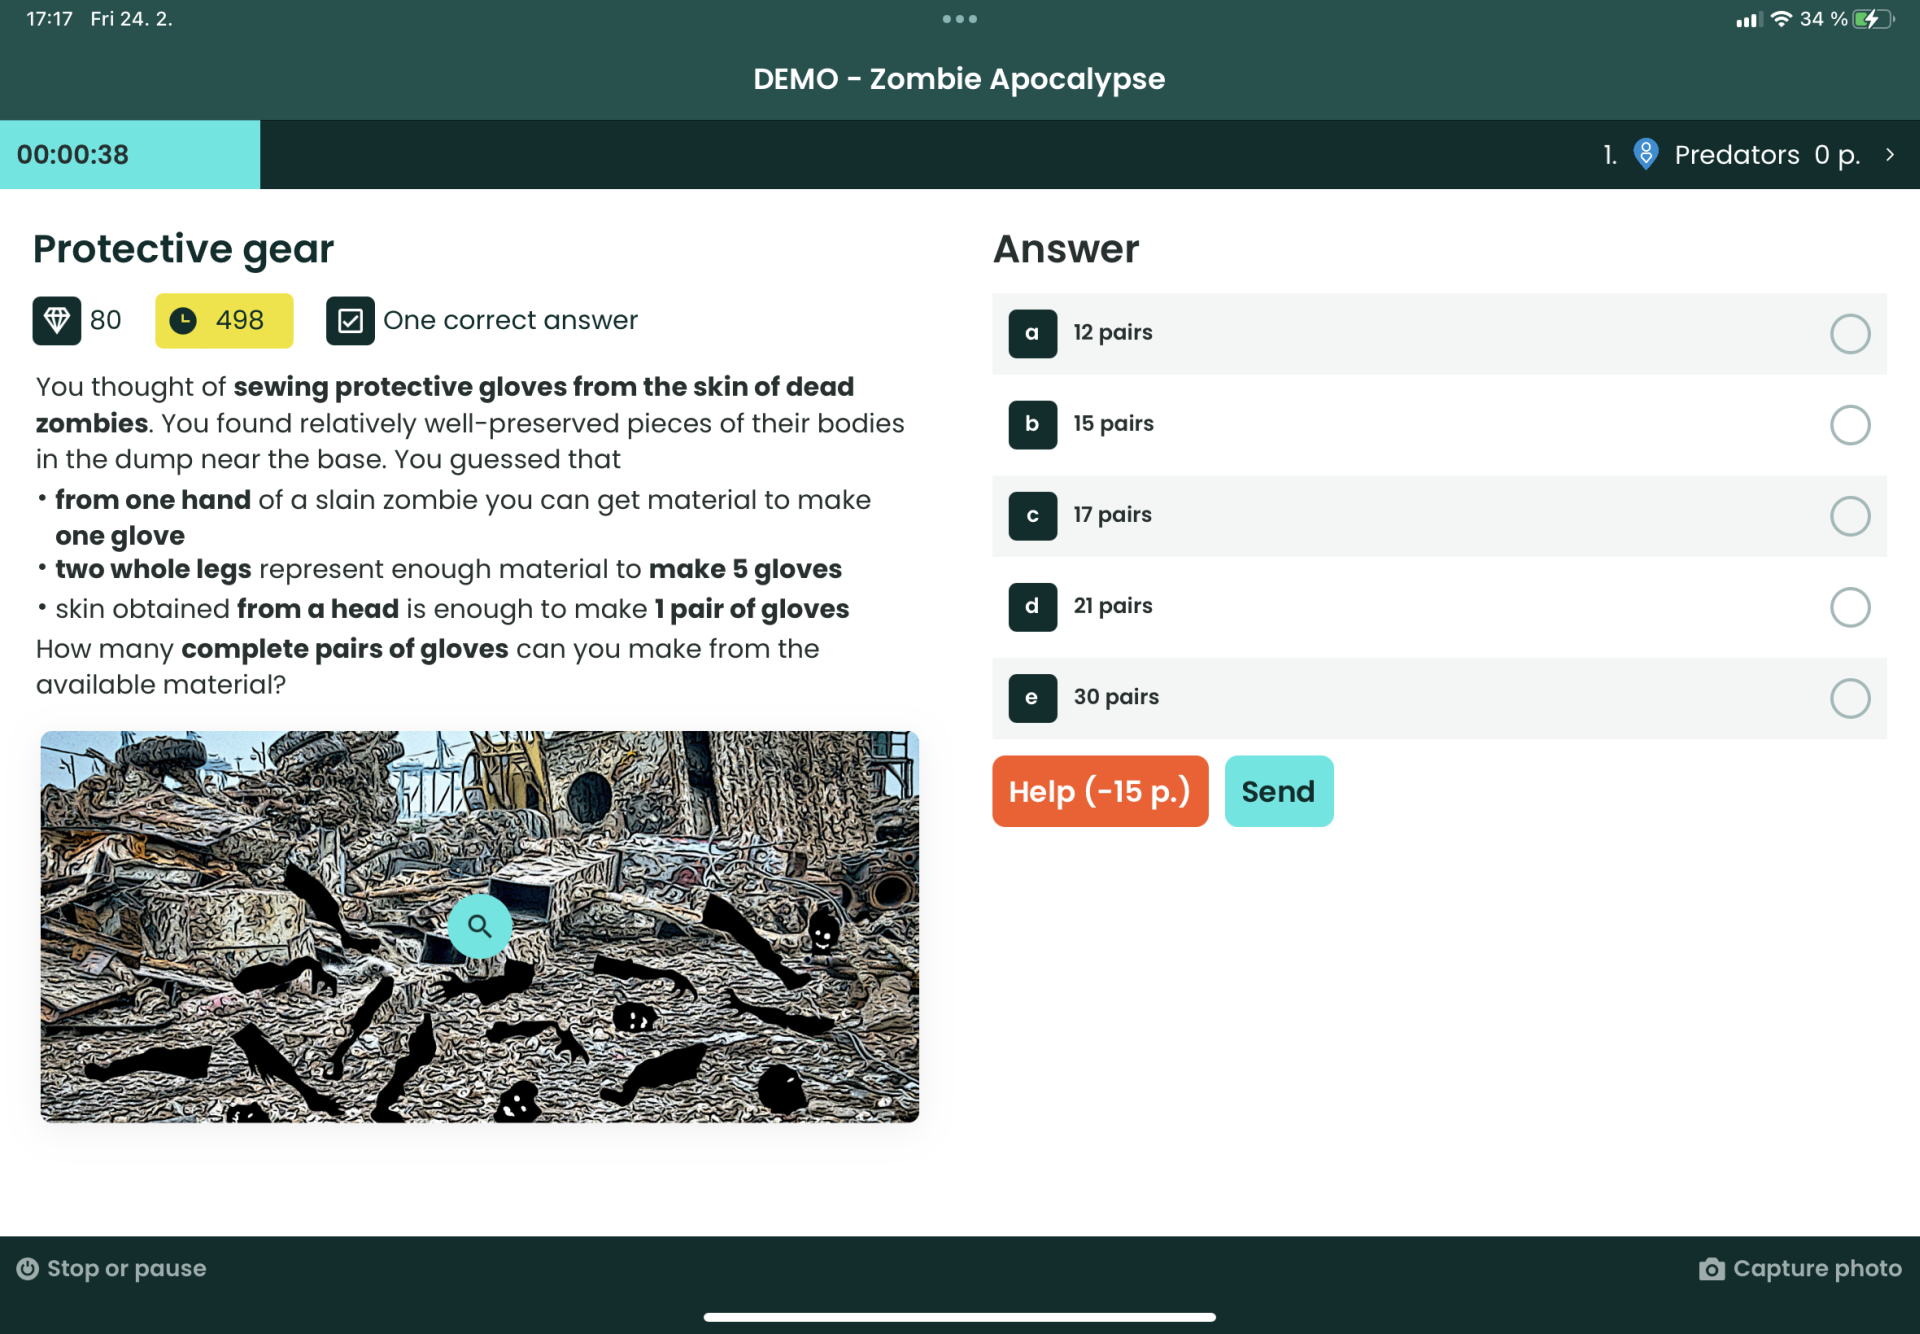Open the junkyard body parts picture
Screen dimensions: 1920x1334
(x=479, y=926)
